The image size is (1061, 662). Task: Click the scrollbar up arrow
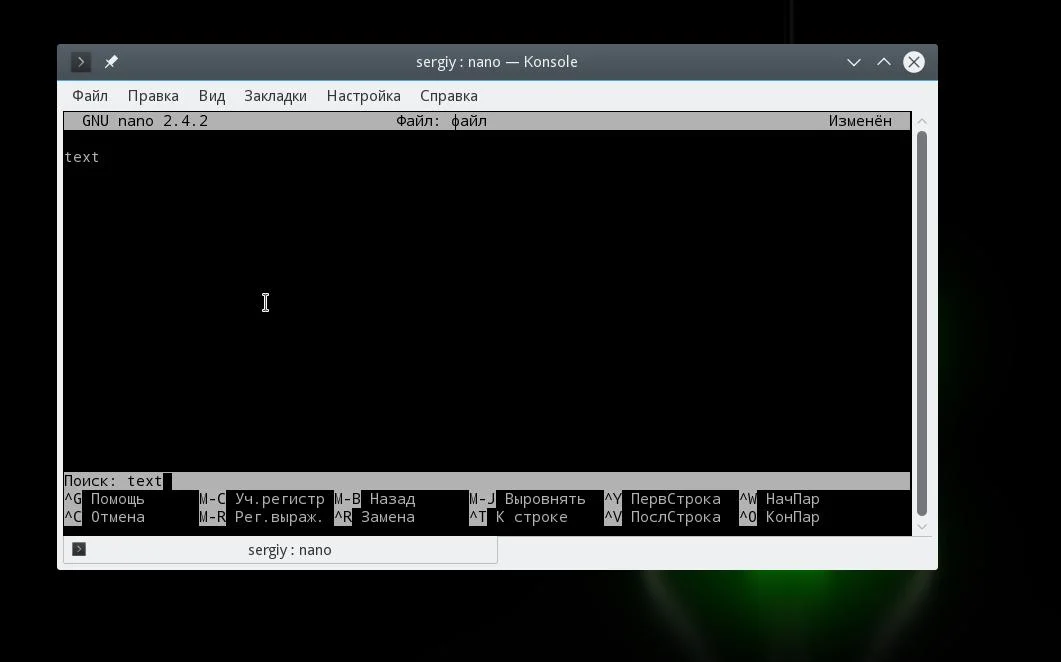[x=922, y=121]
